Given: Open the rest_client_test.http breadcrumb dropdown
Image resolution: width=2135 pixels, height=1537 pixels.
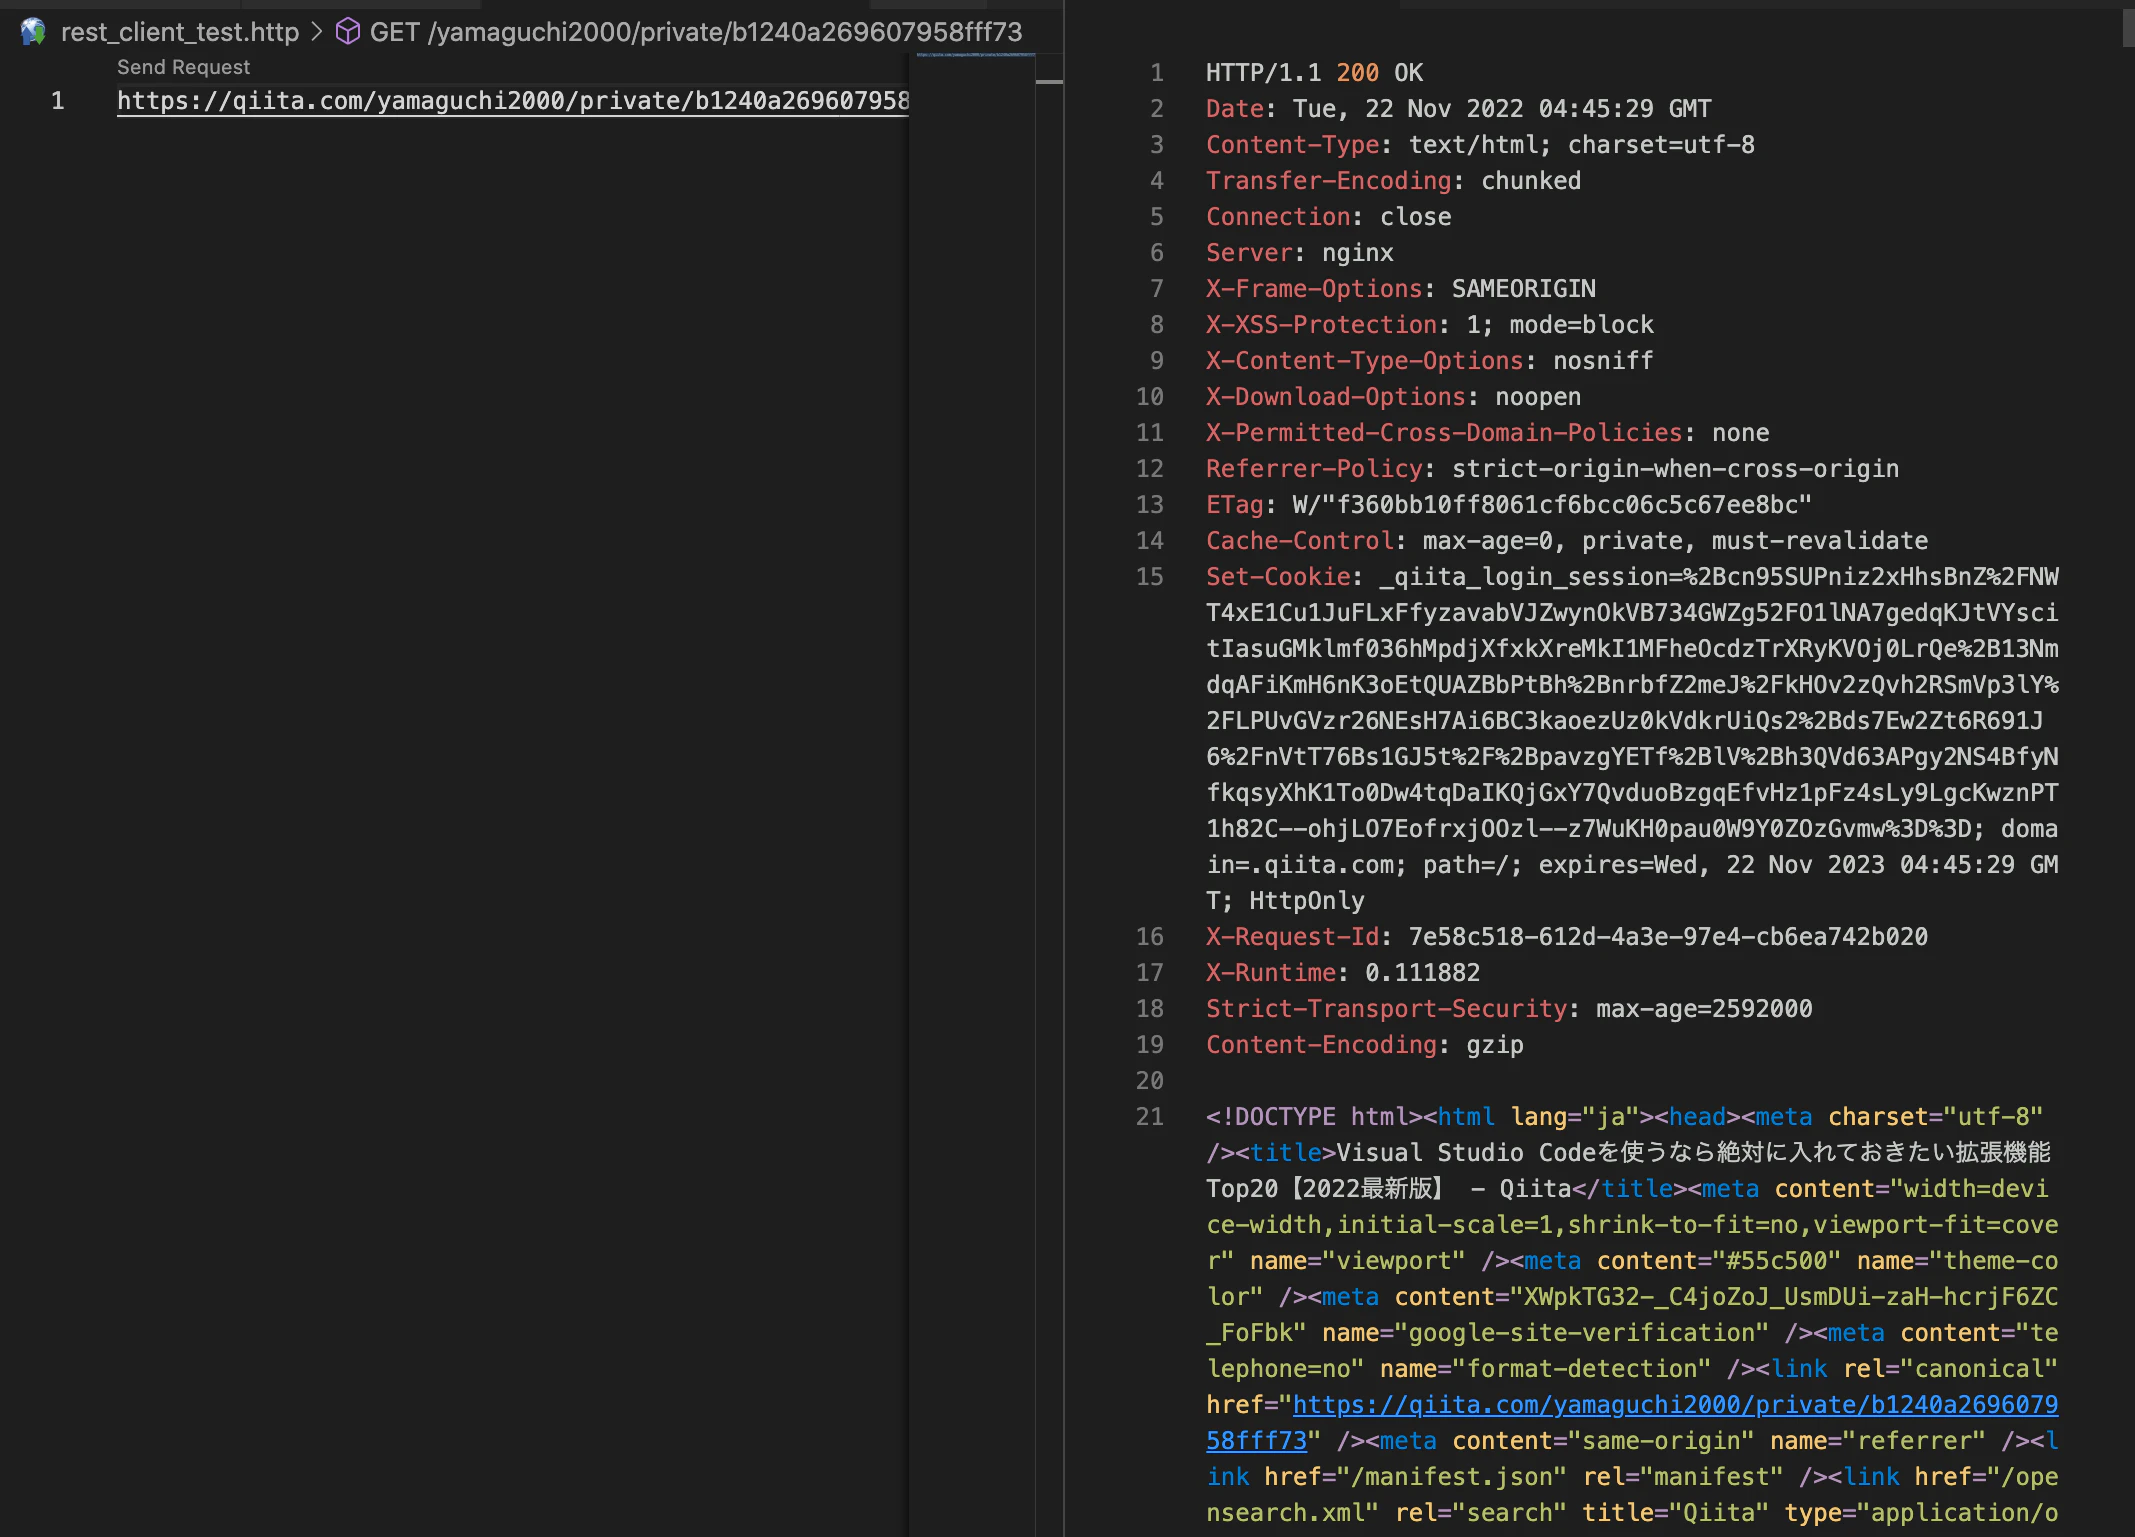Looking at the screenshot, I should coord(180,32).
